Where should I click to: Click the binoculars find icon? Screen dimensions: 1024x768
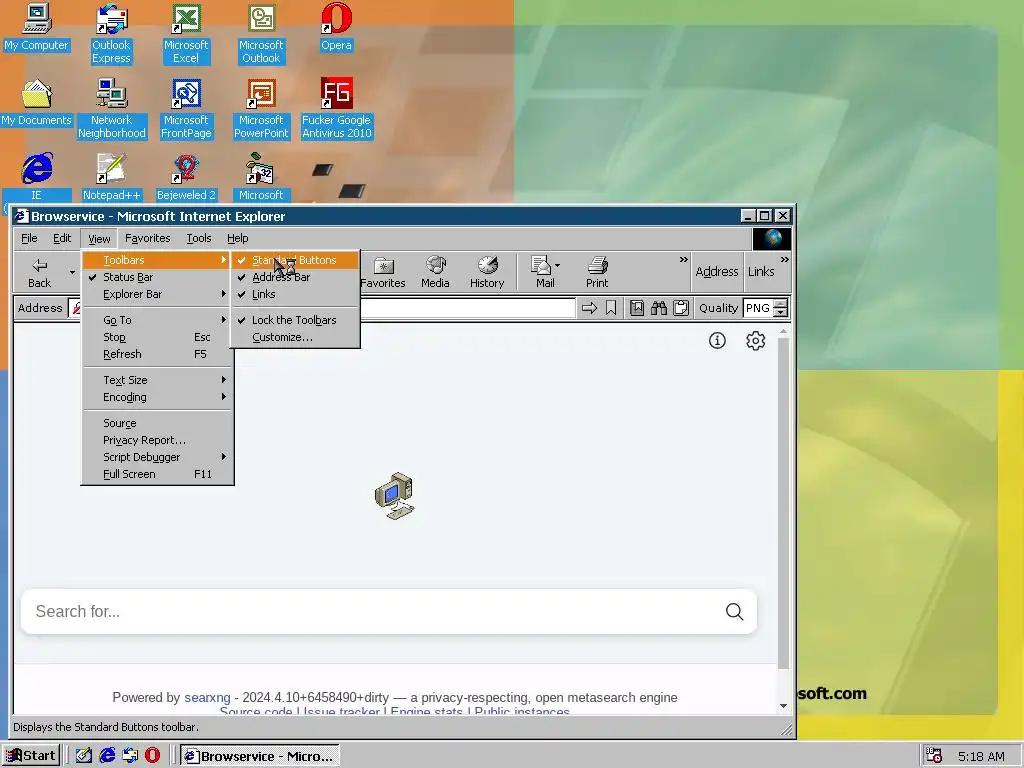[659, 308]
